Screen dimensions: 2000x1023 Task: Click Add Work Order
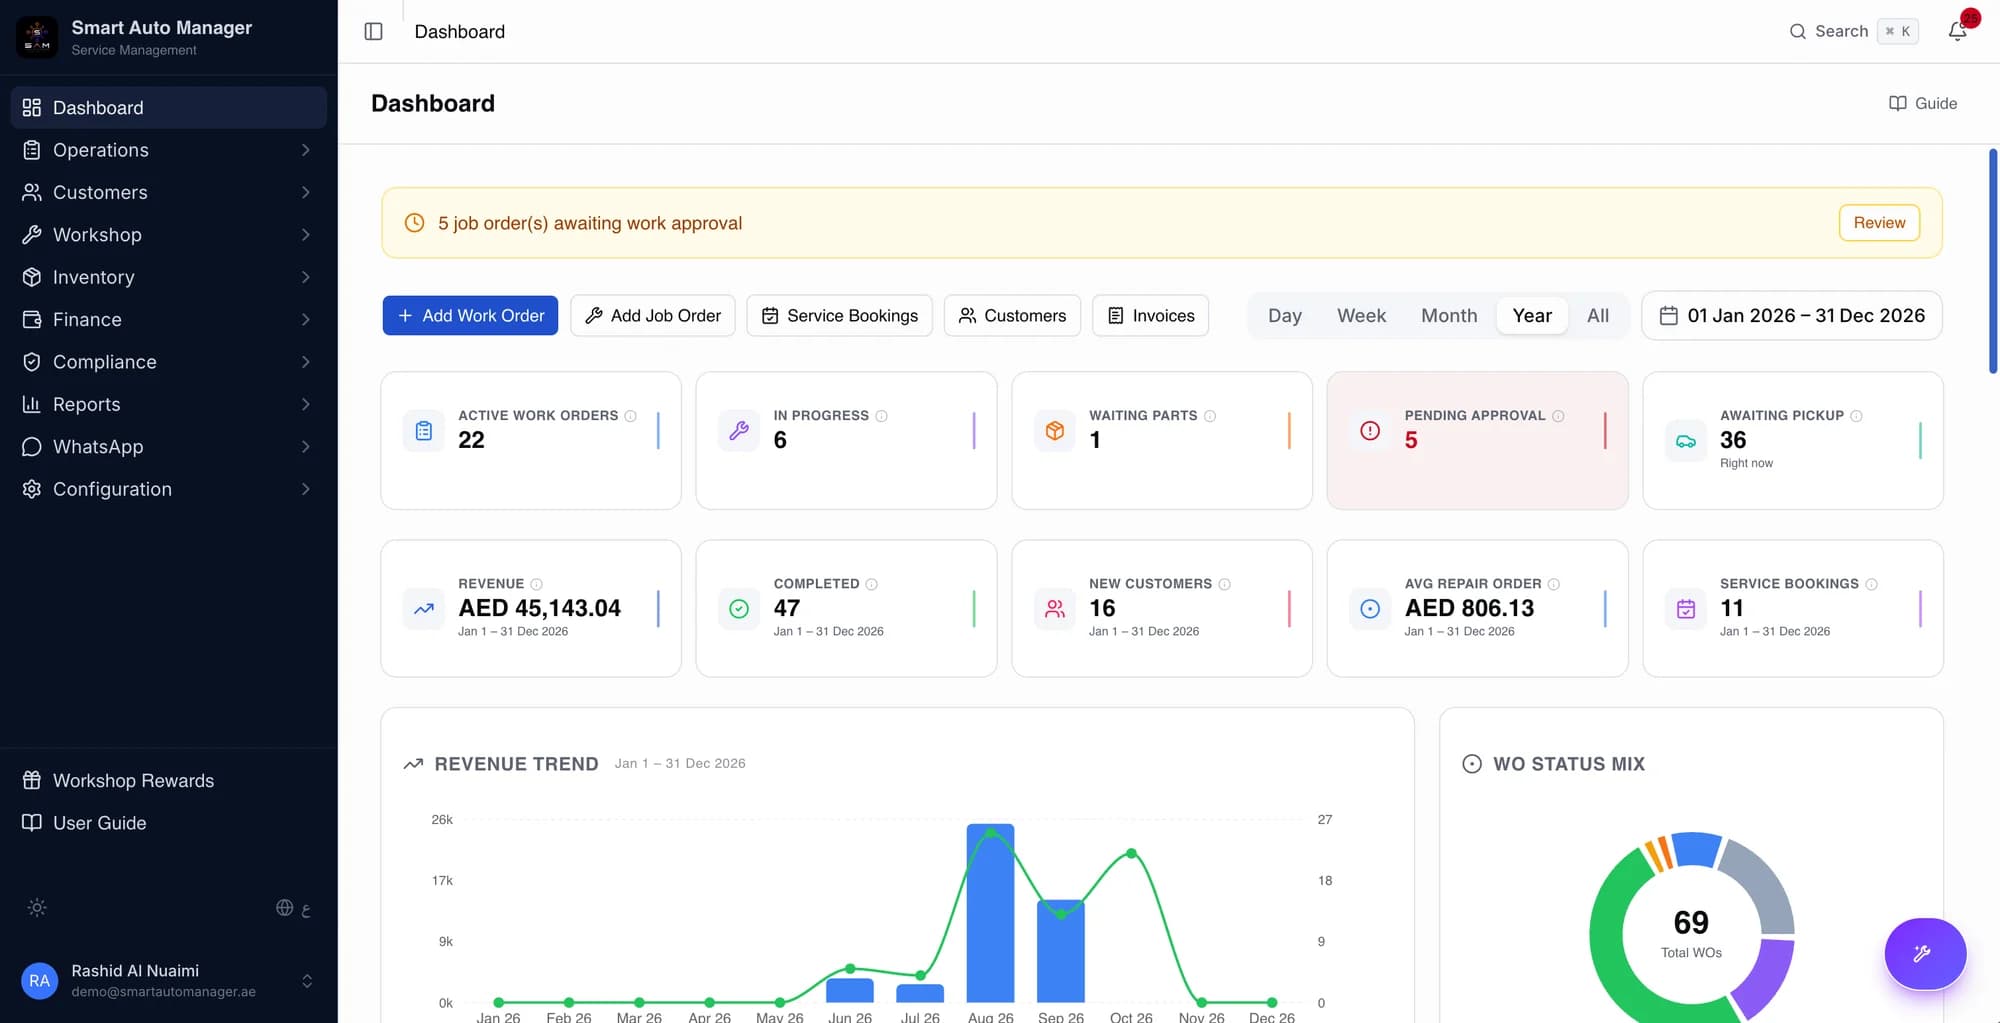point(470,316)
